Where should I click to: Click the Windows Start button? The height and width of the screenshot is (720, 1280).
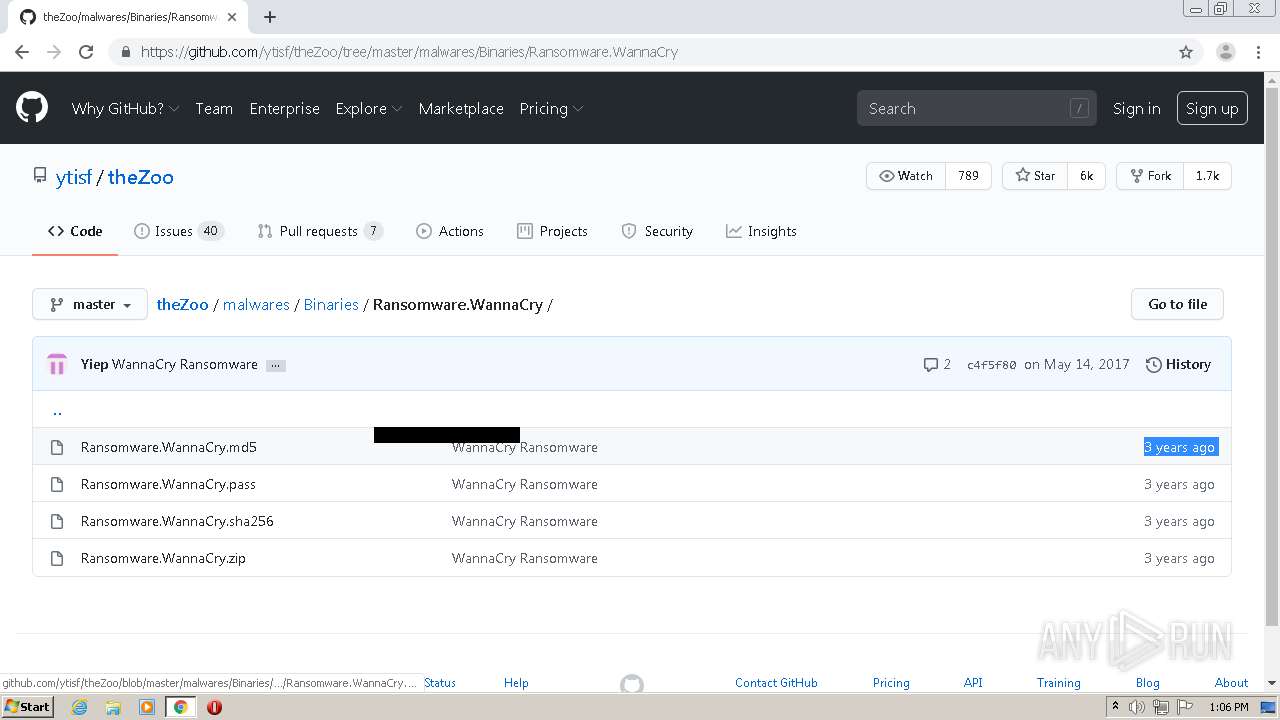click(x=27, y=707)
